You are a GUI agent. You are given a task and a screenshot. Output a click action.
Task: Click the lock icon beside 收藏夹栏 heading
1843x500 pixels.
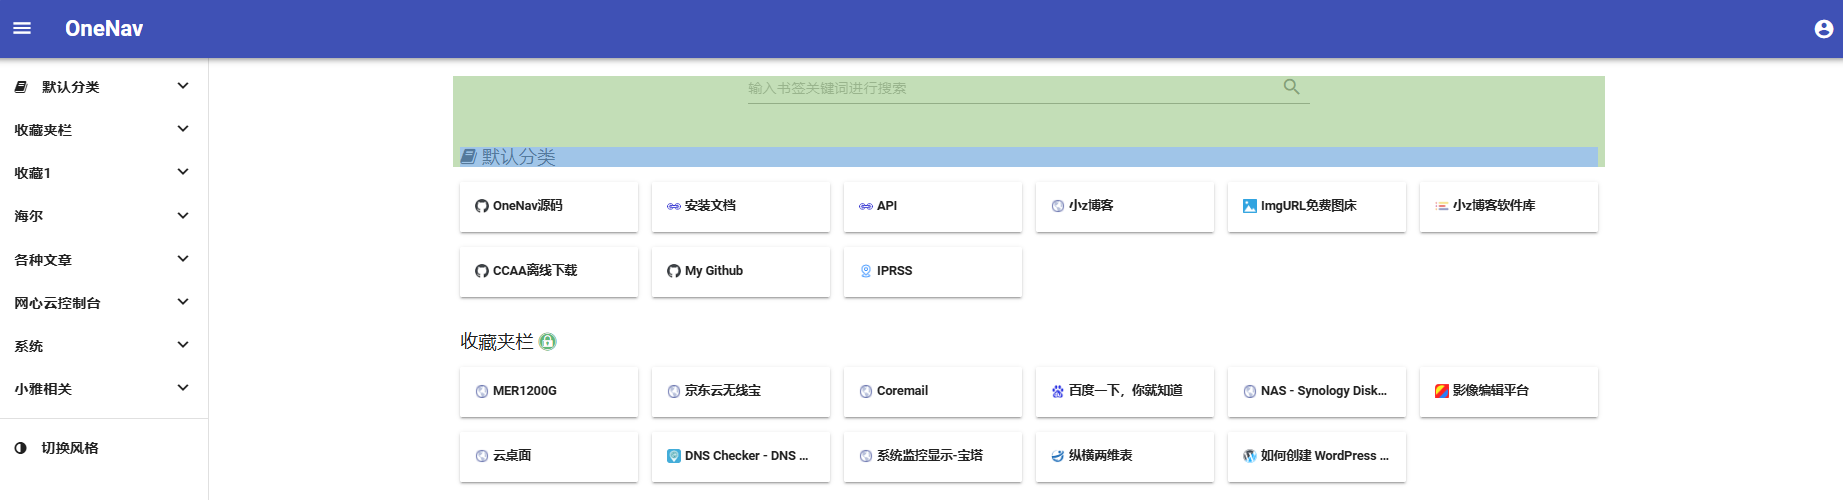pyautogui.click(x=548, y=342)
